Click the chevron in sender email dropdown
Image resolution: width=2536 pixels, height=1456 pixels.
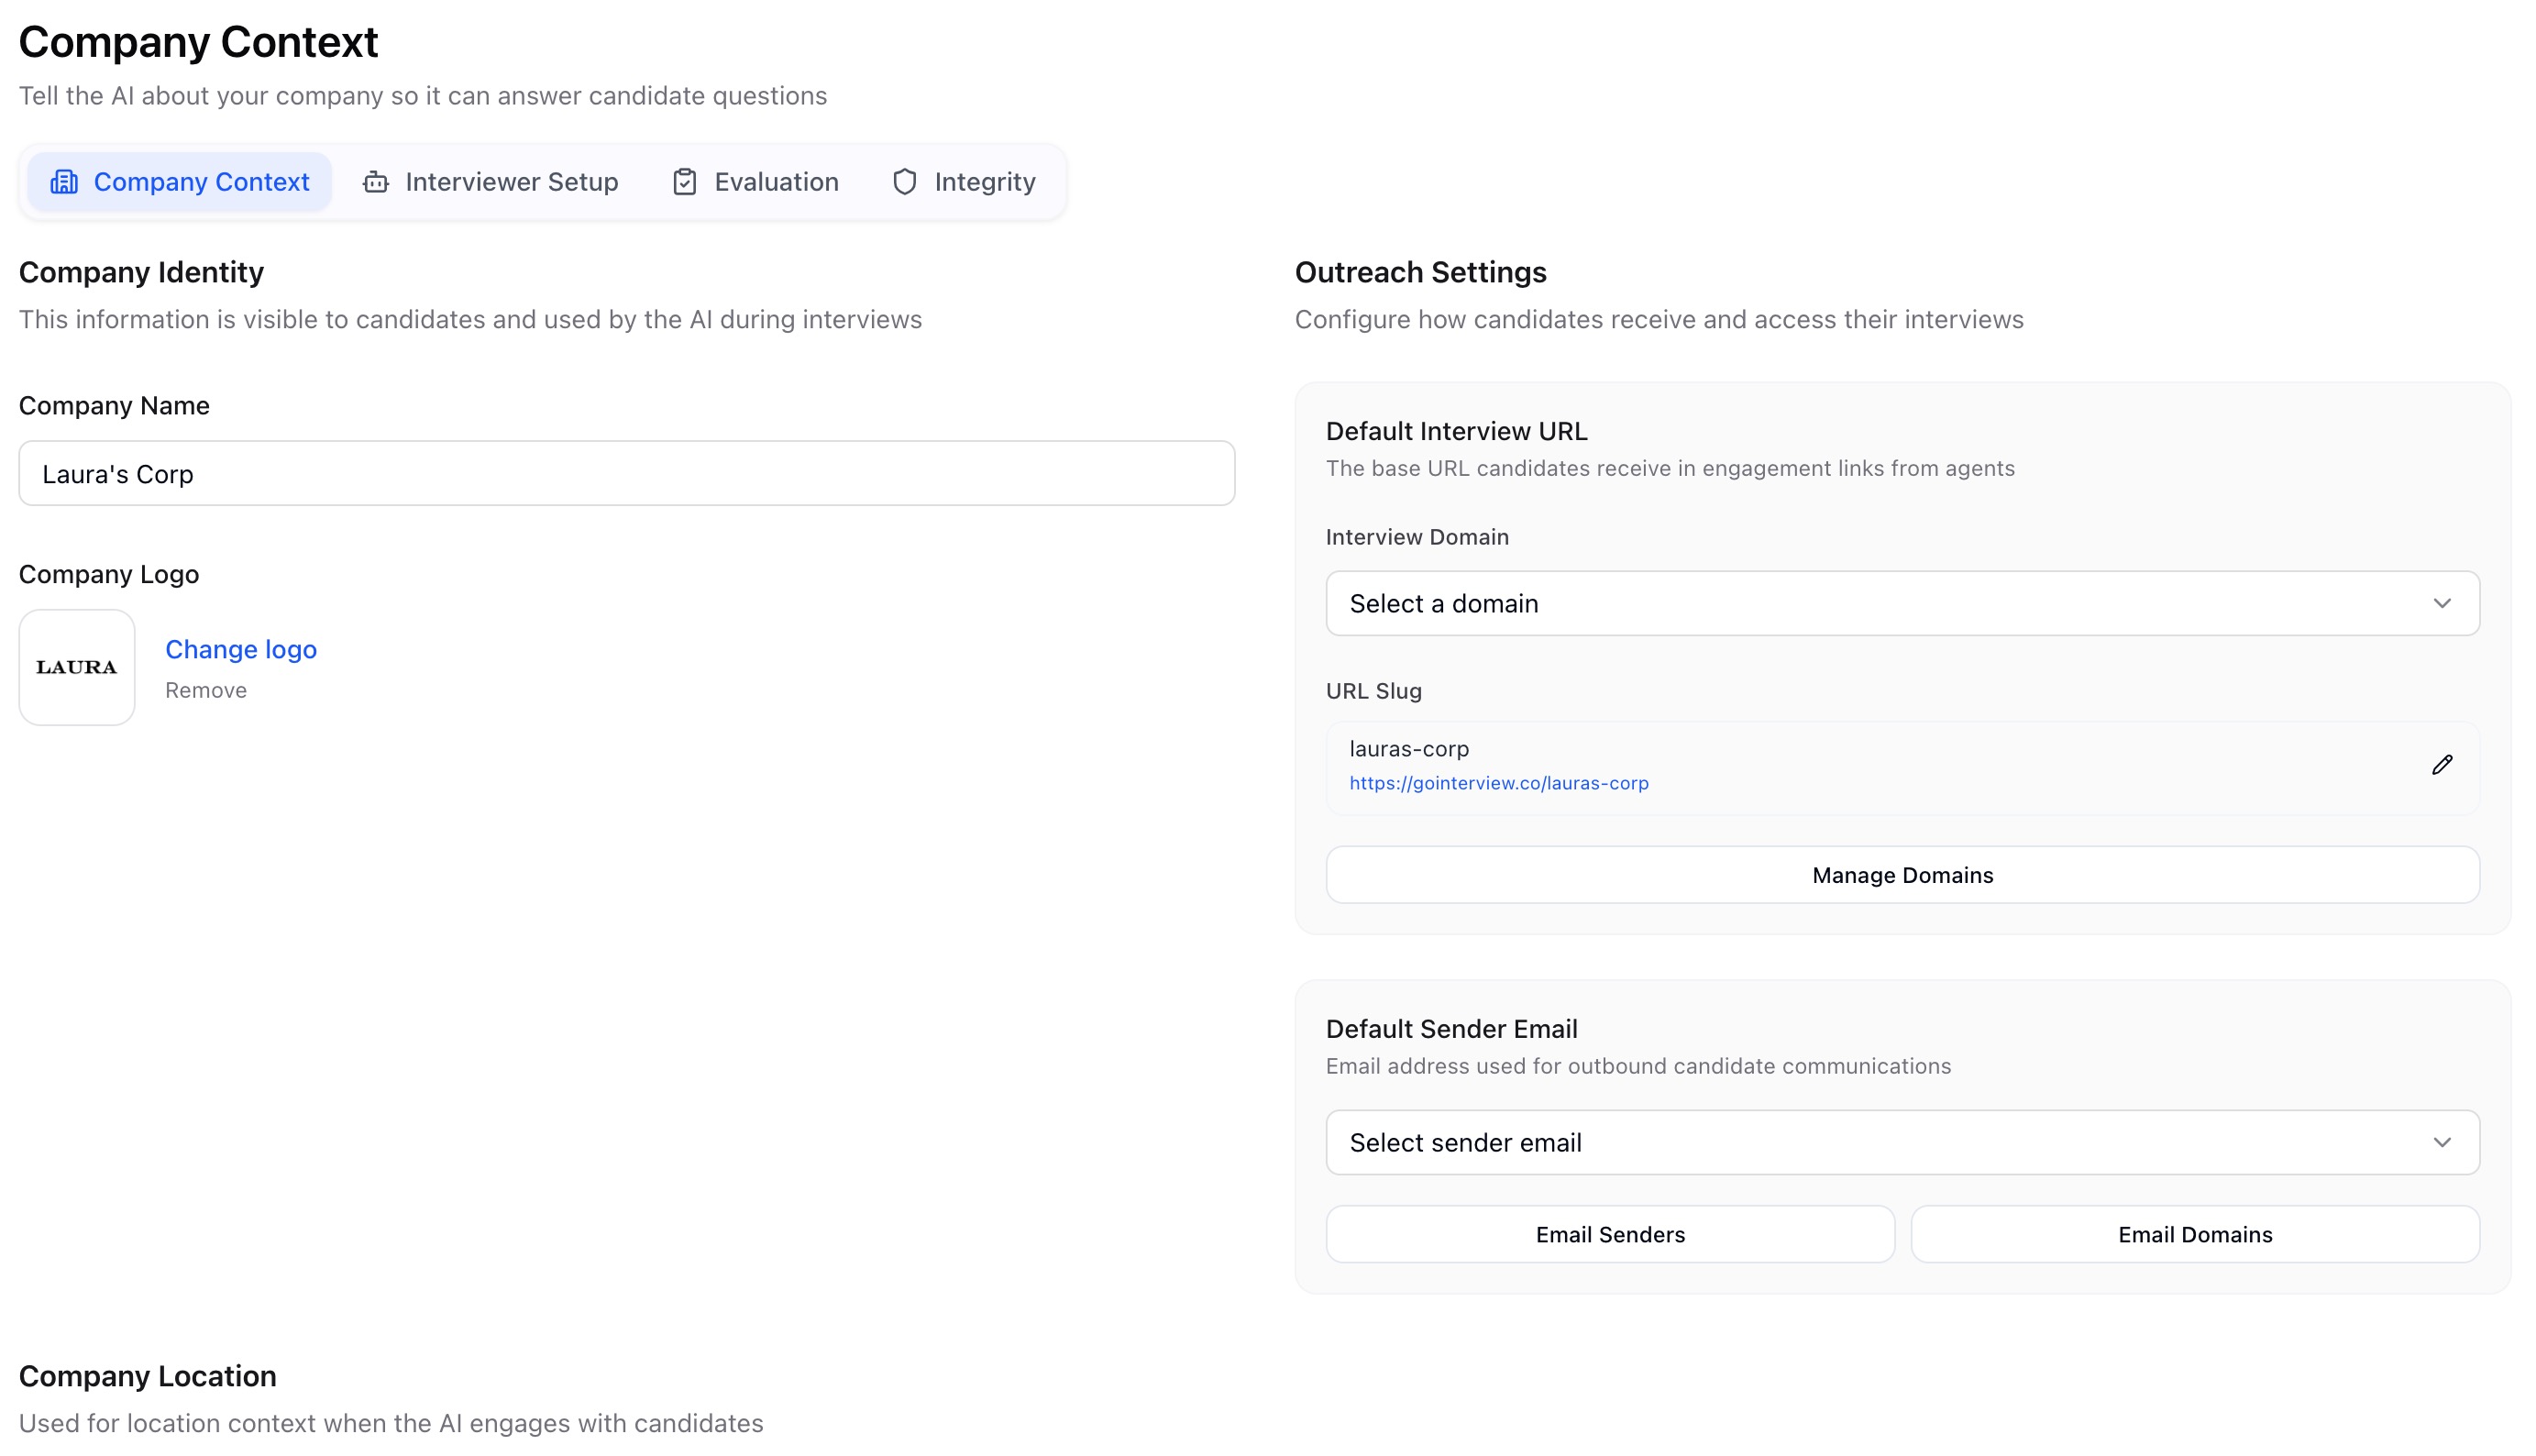coord(2442,1142)
